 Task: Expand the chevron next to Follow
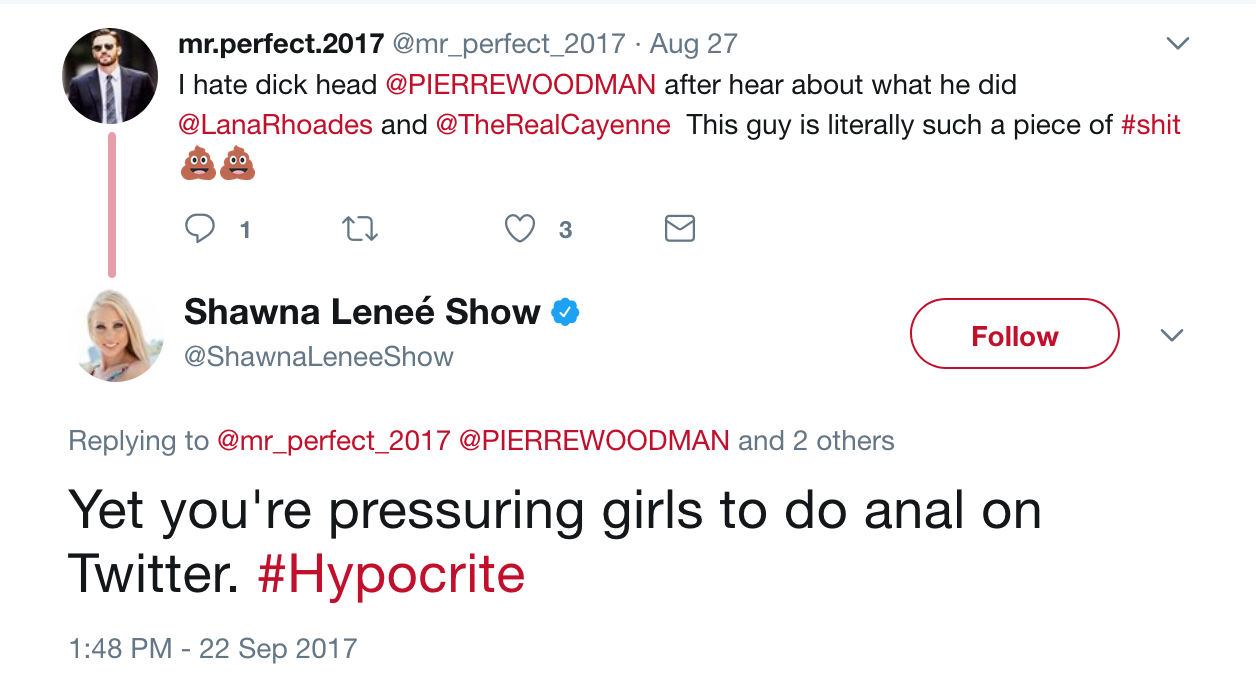1171,335
